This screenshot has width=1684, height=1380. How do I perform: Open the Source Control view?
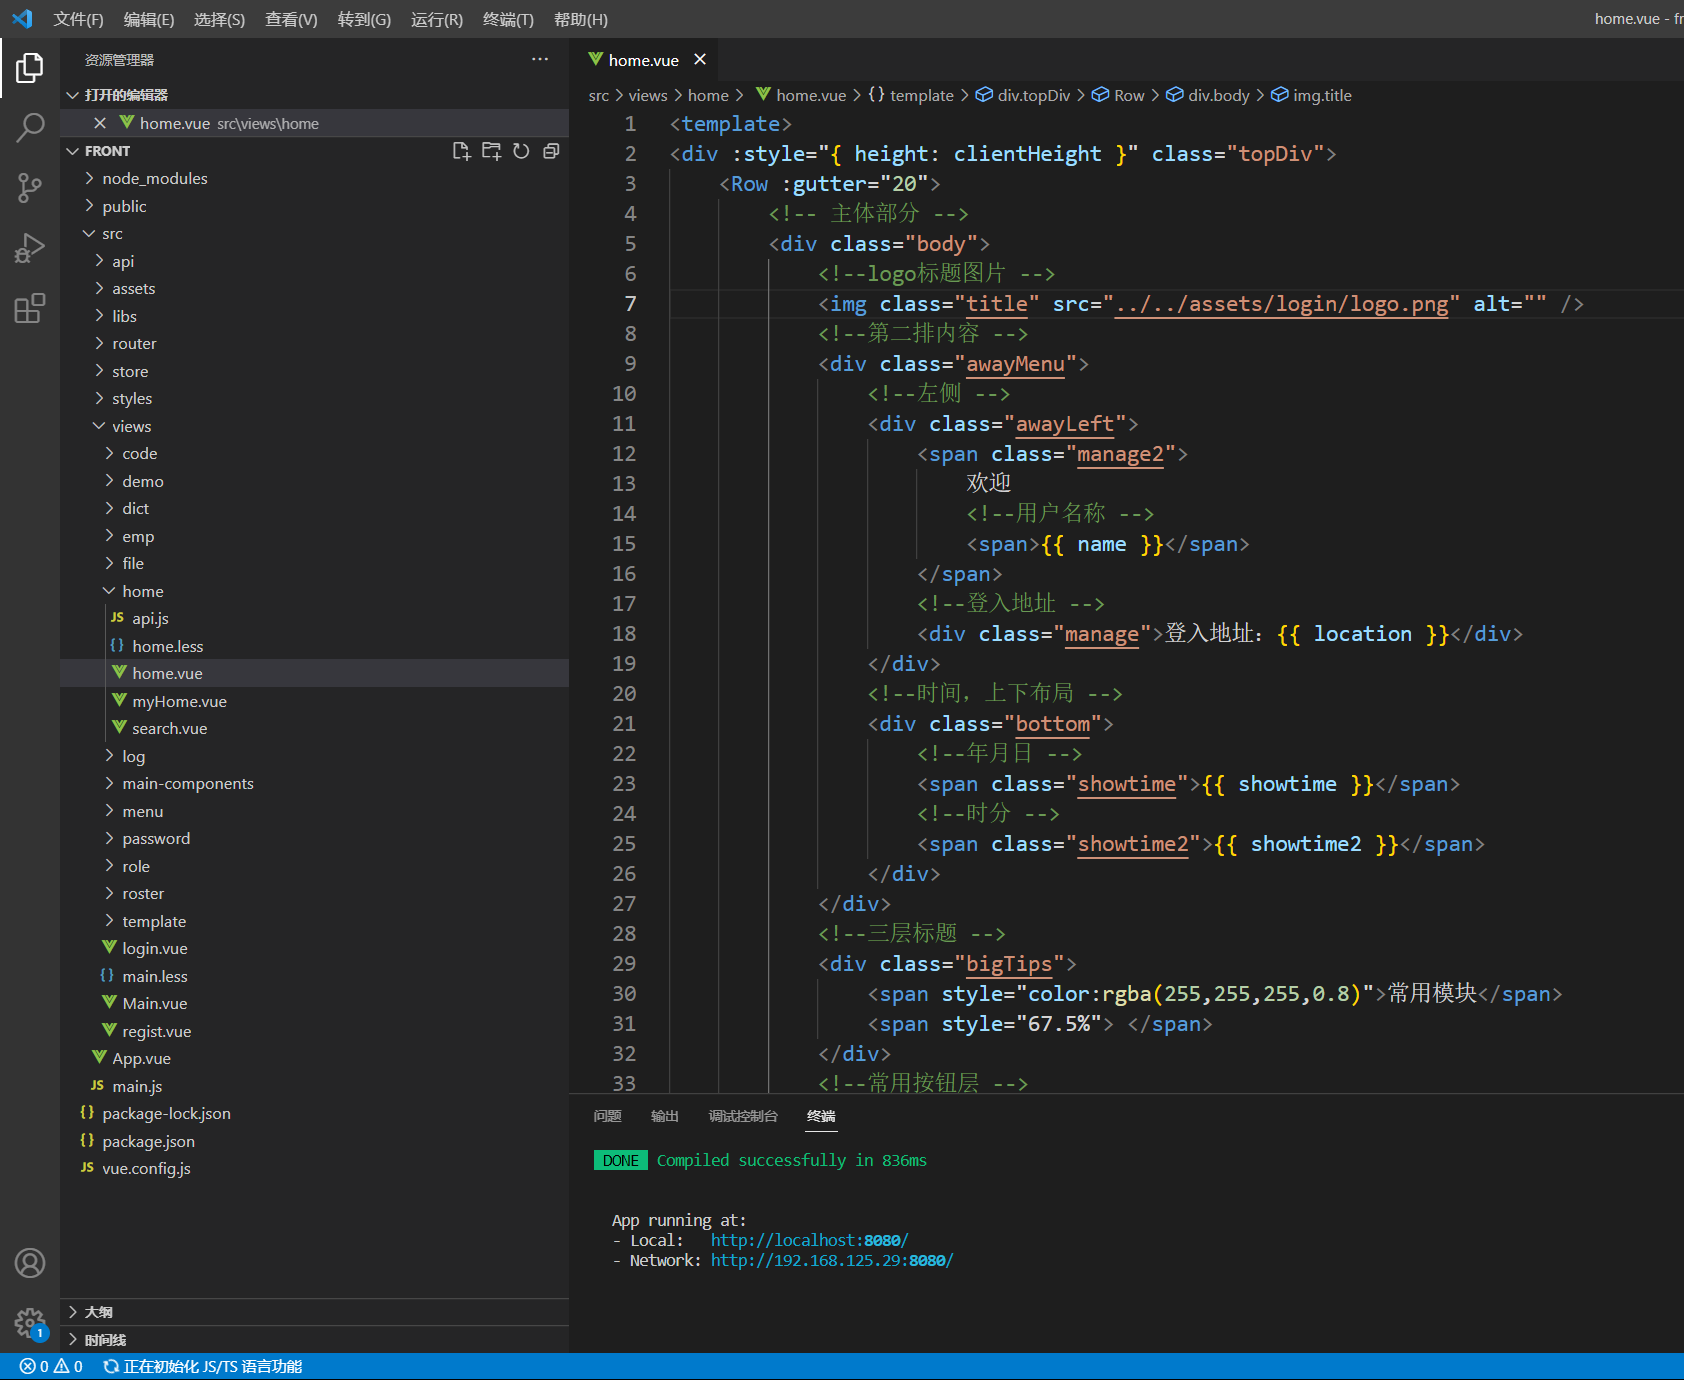point(30,187)
